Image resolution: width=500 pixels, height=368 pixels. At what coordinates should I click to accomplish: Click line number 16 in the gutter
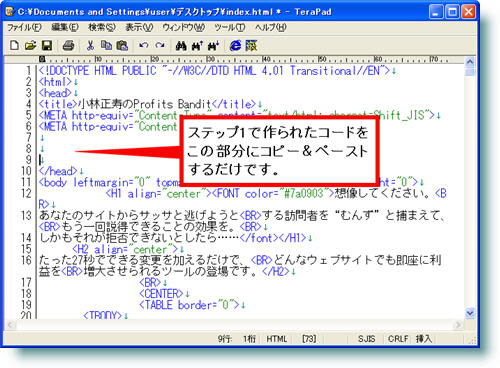point(26,260)
